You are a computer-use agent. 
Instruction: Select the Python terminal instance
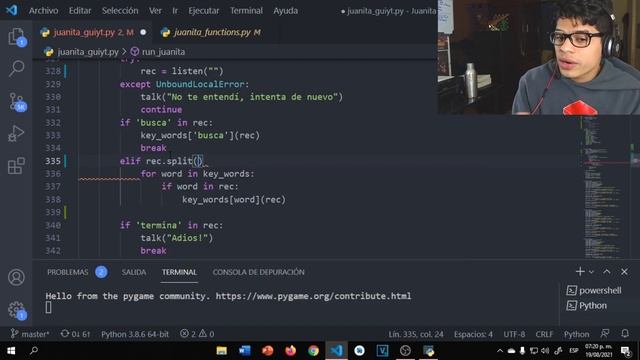587,306
